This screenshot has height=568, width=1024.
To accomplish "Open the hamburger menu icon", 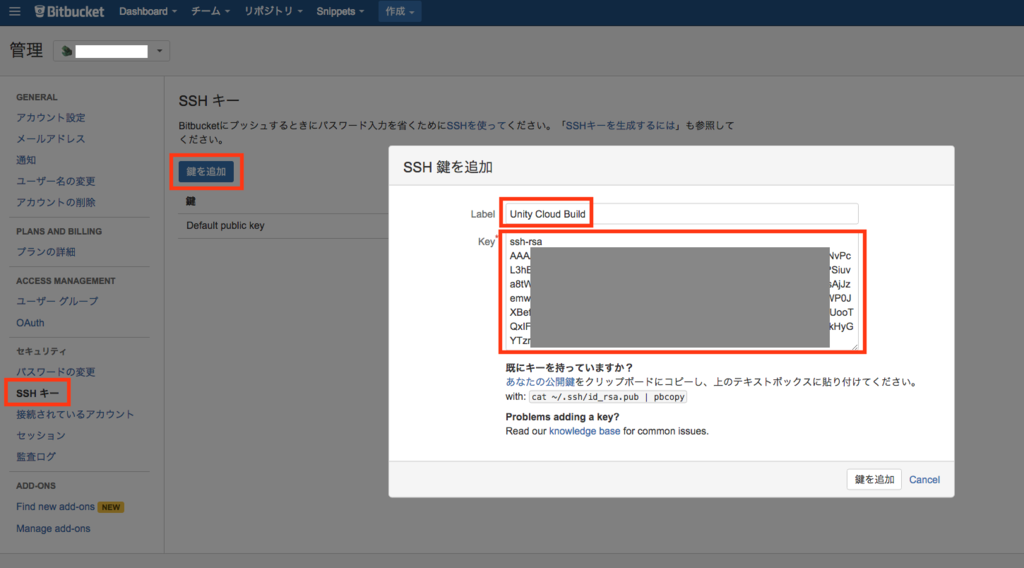I will pyautogui.click(x=14, y=11).
